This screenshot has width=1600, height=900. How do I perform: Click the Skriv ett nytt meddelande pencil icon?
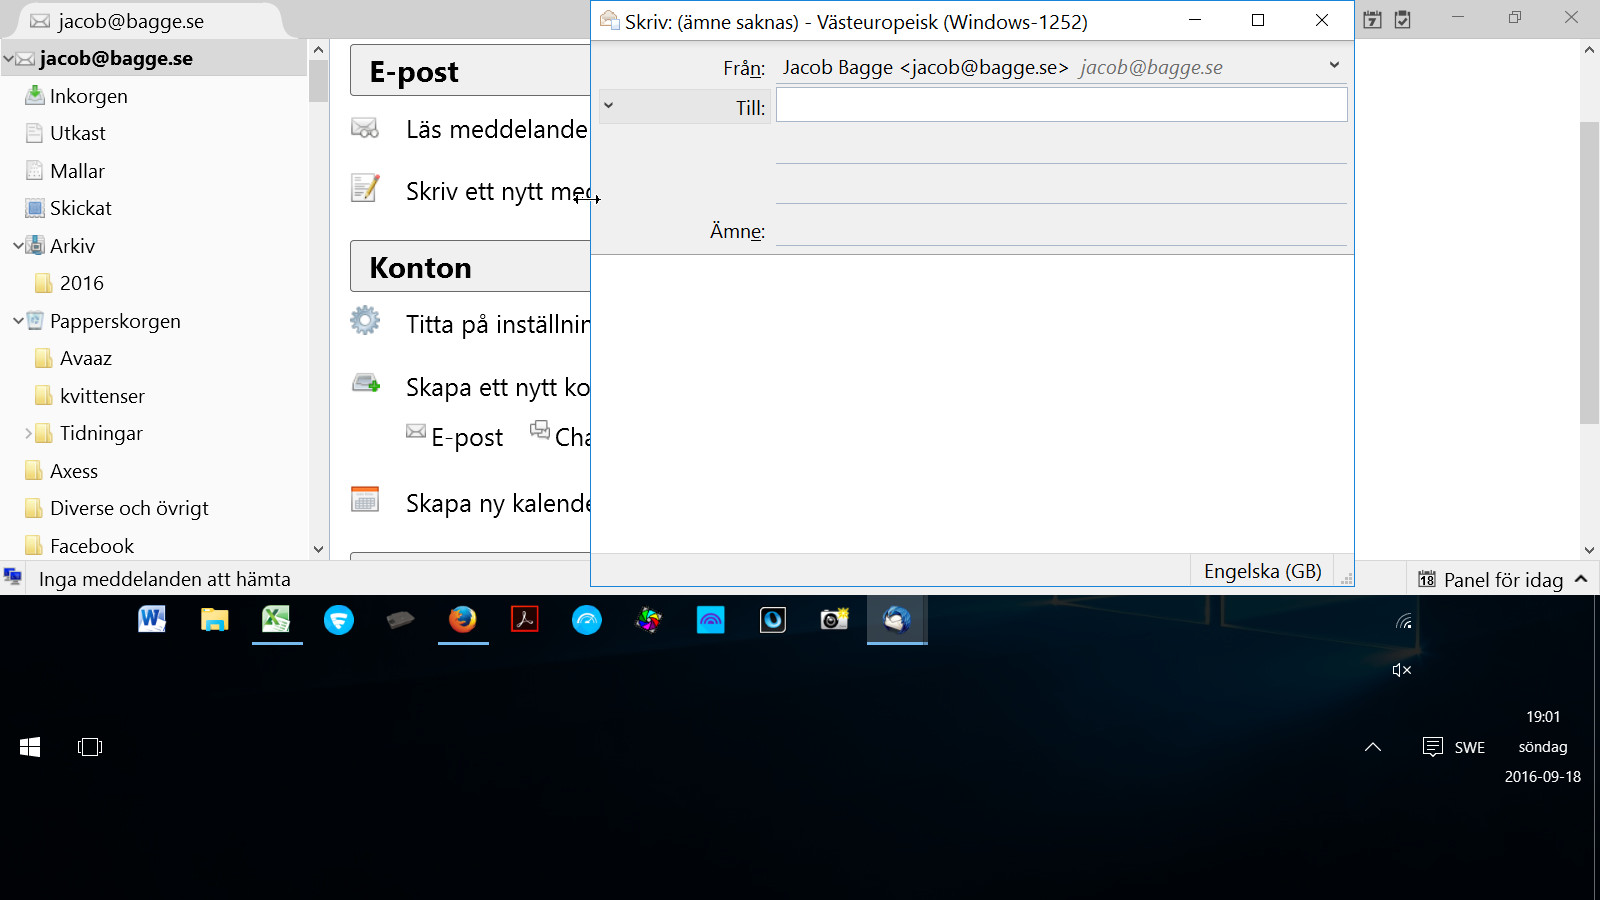coord(365,188)
